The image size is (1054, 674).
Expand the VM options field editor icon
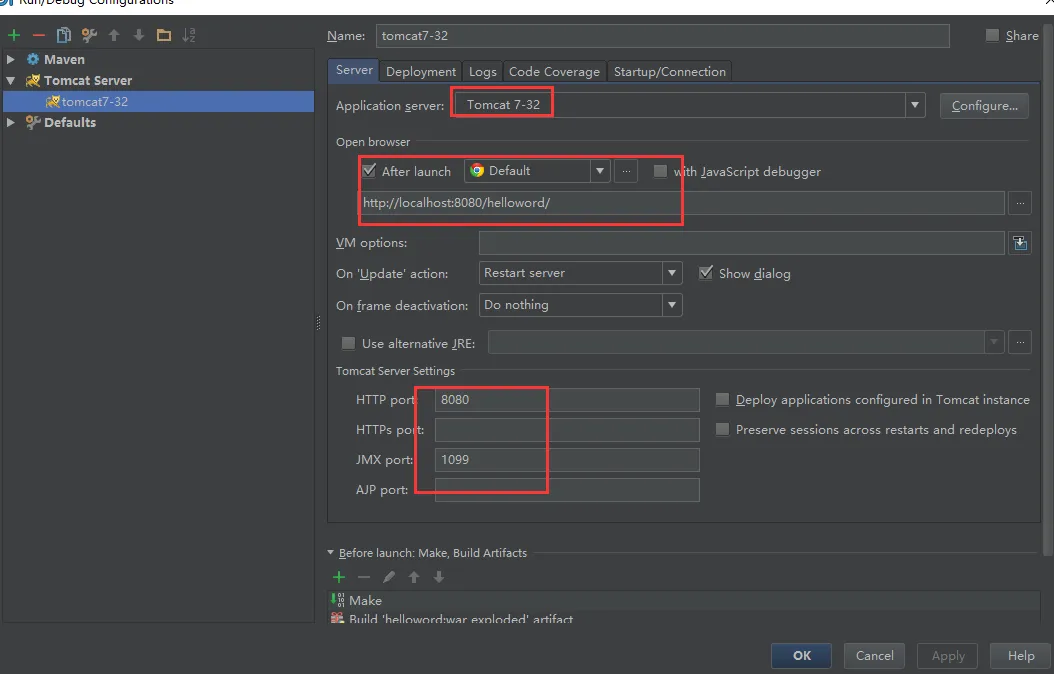1020,243
